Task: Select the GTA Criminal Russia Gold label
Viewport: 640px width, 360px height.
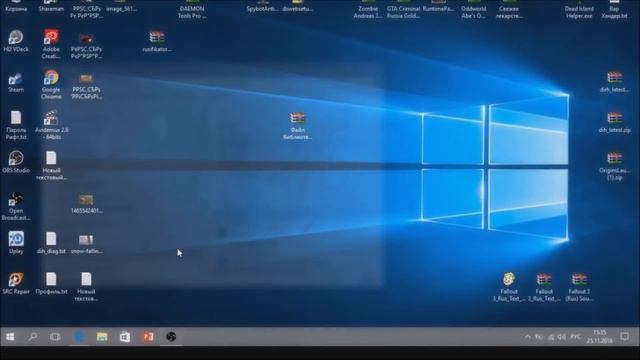Action: pyautogui.click(x=403, y=12)
